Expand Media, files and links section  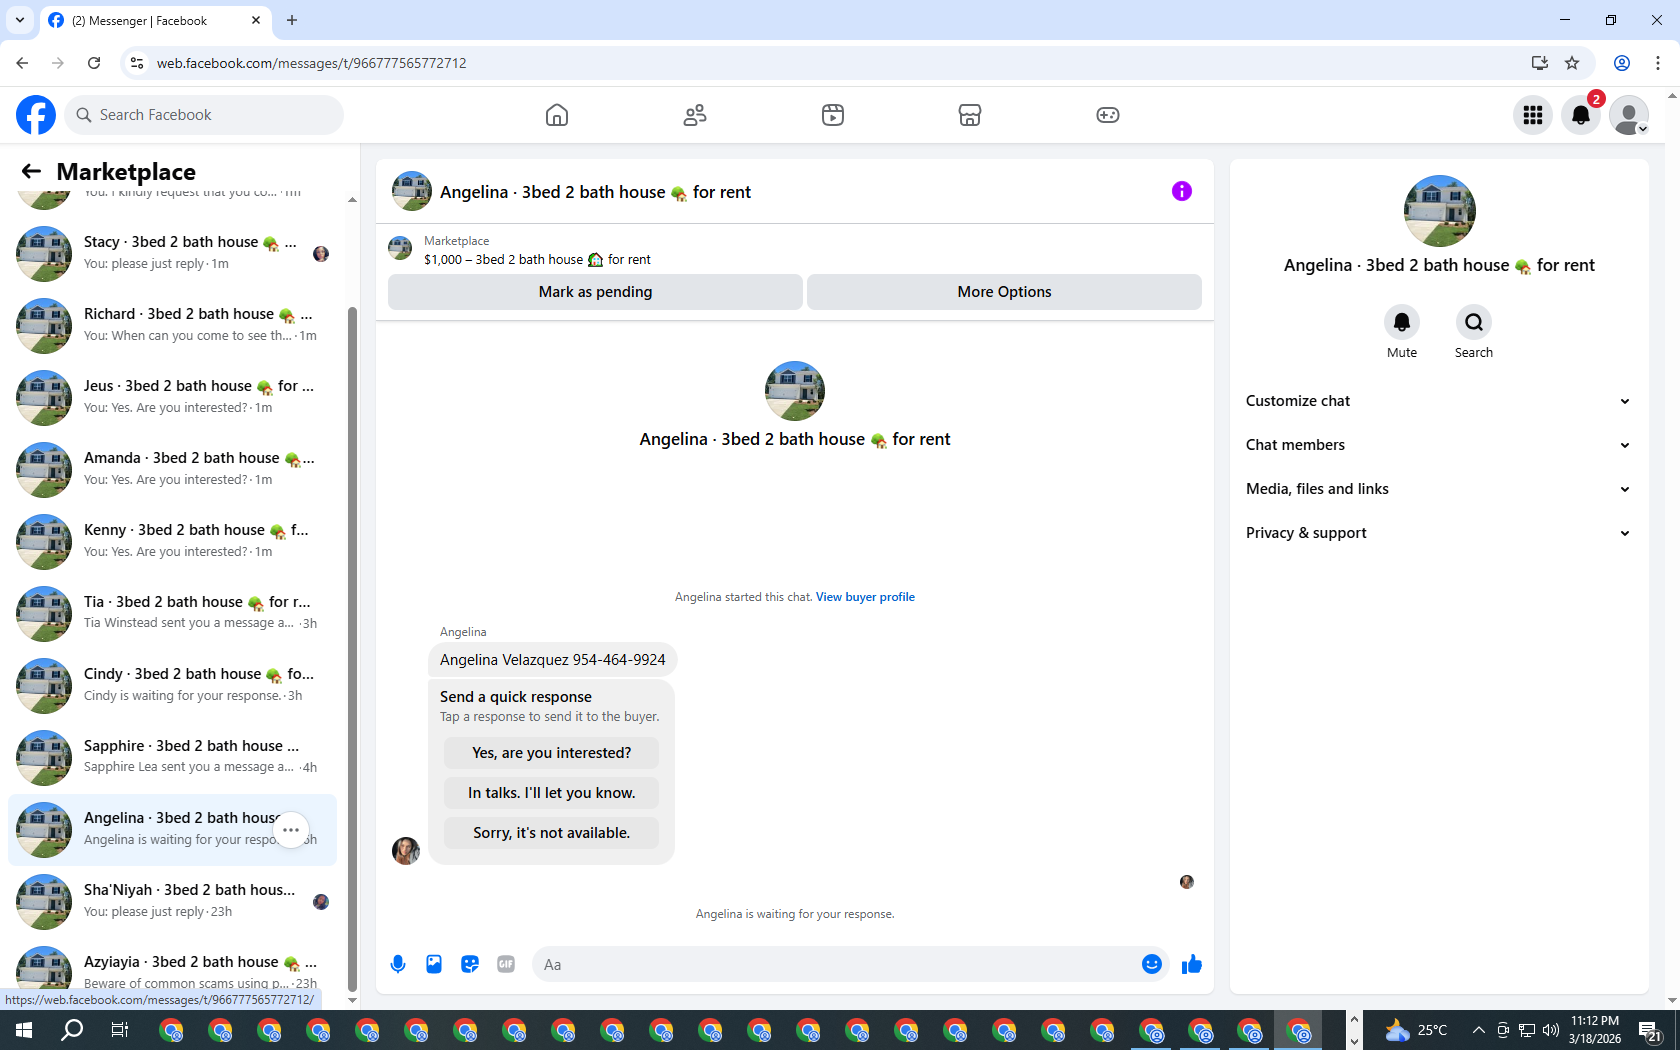click(1438, 489)
